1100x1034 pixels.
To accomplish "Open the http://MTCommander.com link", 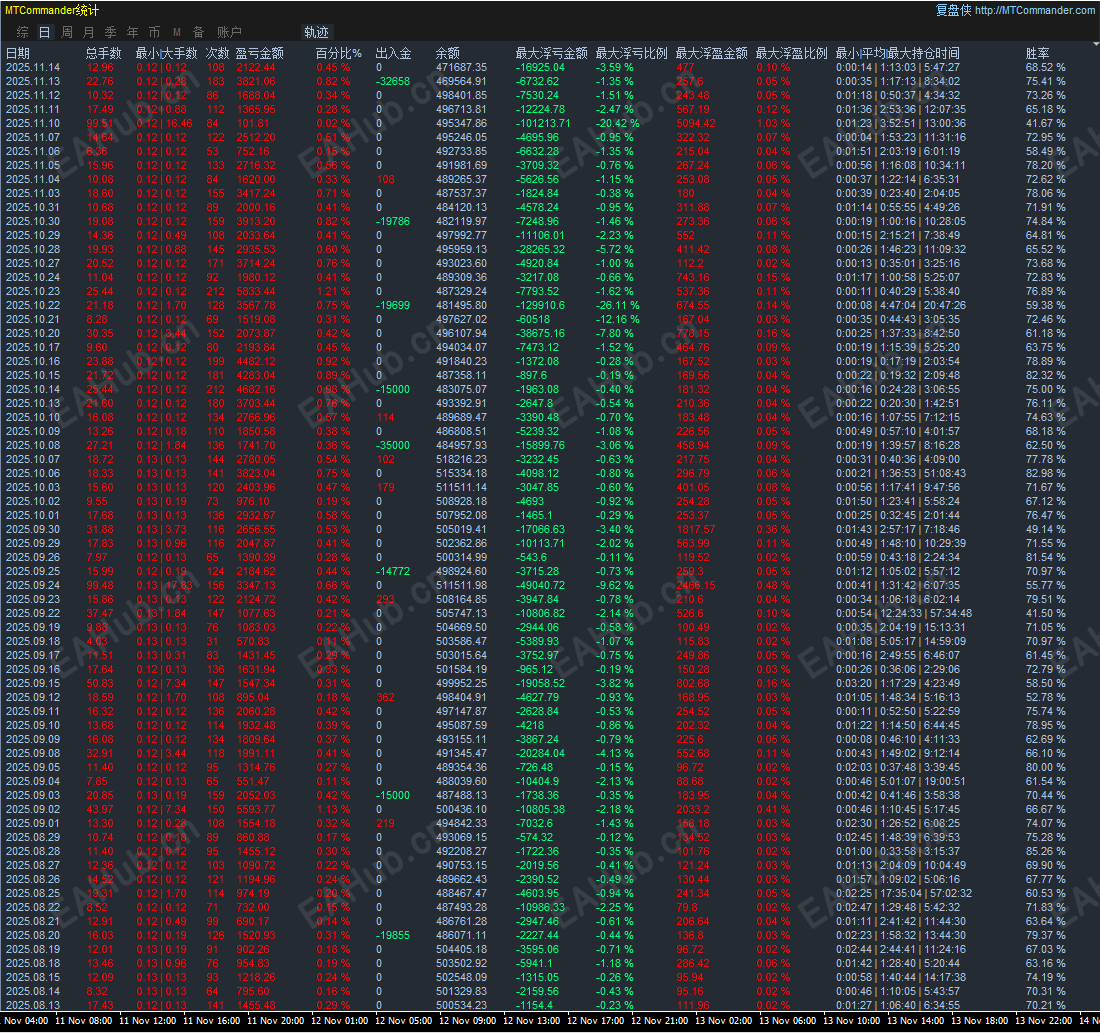I will tap(1035, 10).
